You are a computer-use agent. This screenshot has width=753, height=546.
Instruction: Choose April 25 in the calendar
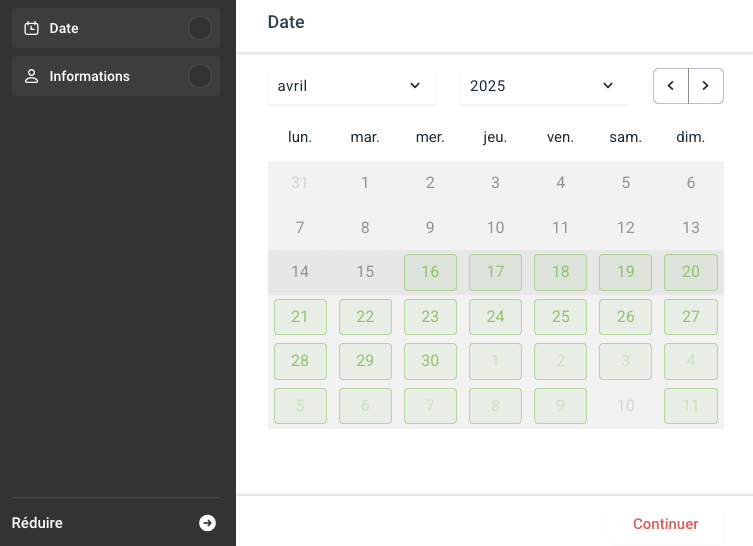(x=561, y=316)
